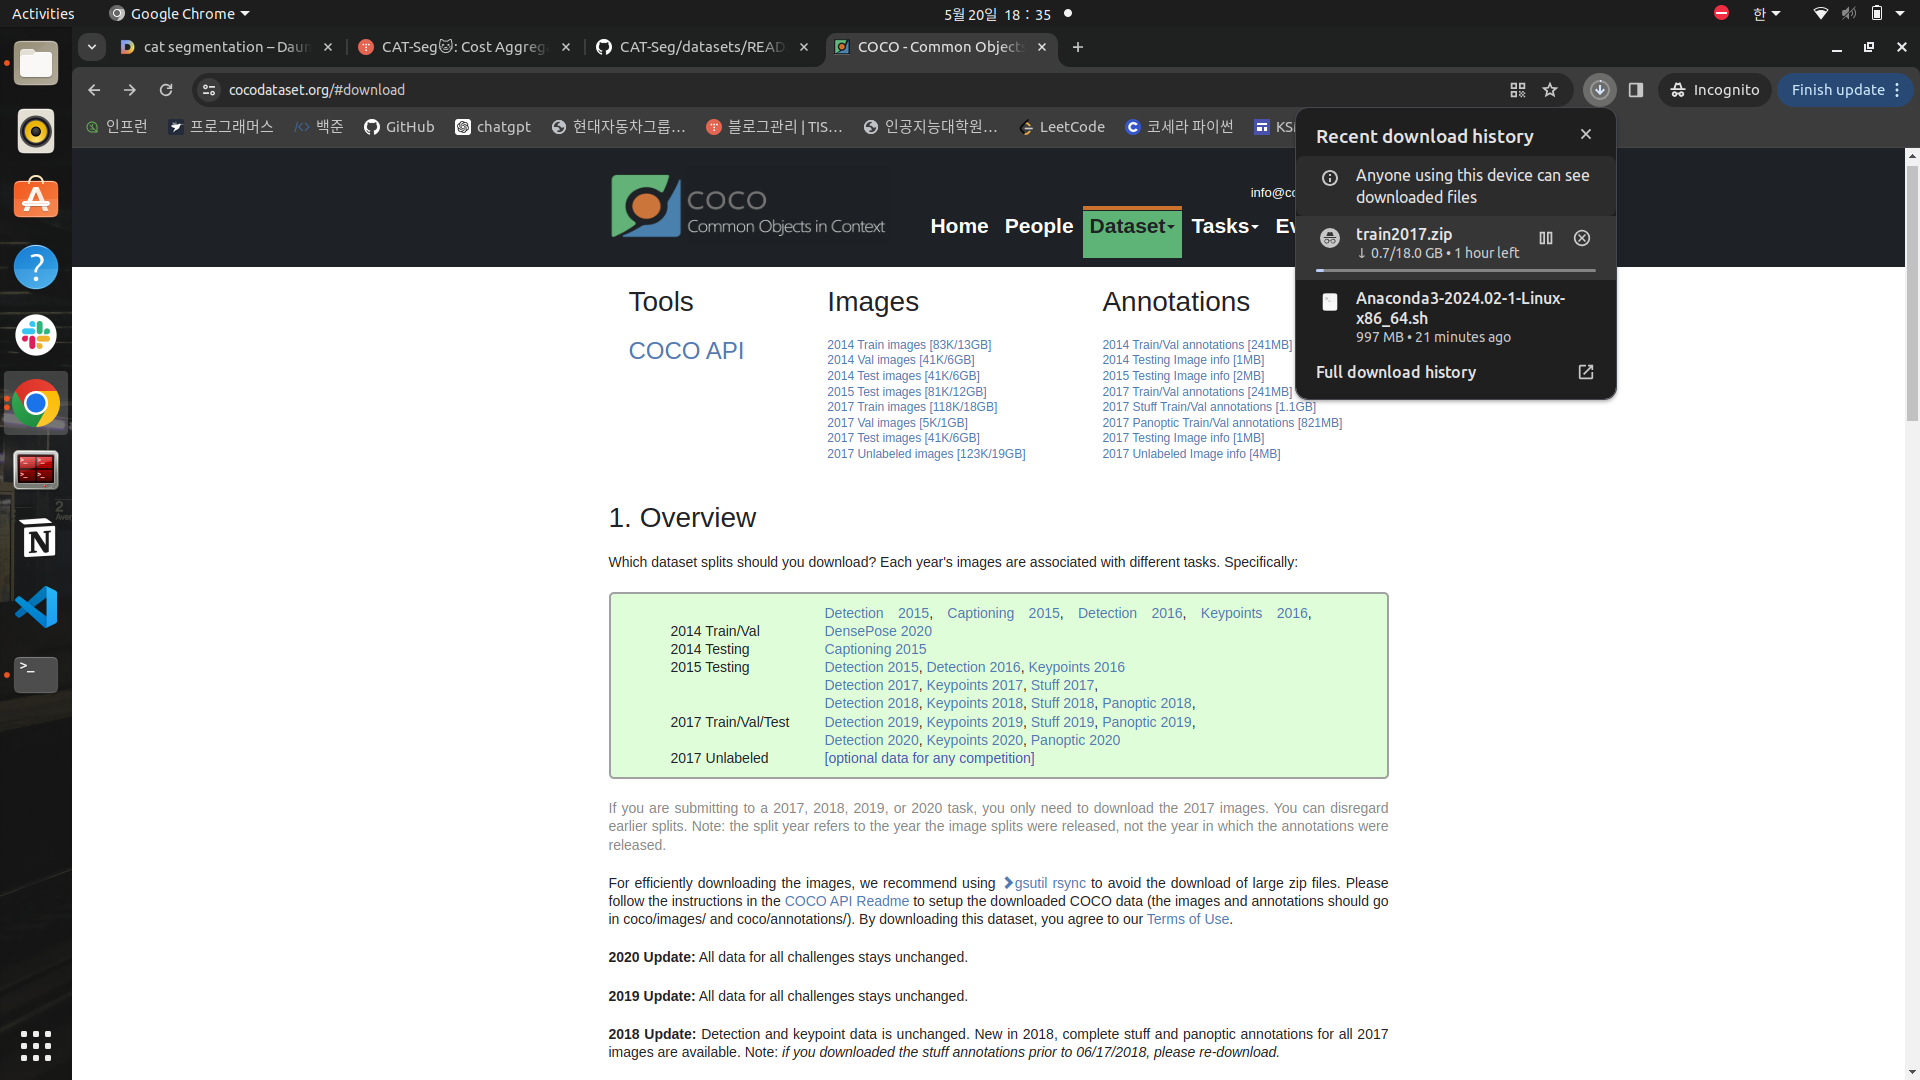This screenshot has height=1080, width=1920.
Task: Open the side panel icon in toolbar
Action: pos(1636,90)
